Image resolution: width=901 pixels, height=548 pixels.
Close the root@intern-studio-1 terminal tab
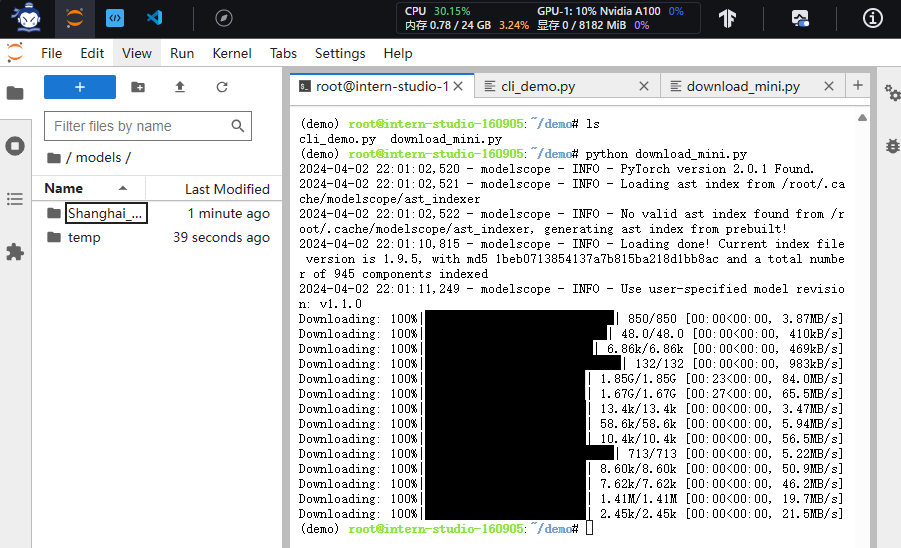(x=458, y=86)
